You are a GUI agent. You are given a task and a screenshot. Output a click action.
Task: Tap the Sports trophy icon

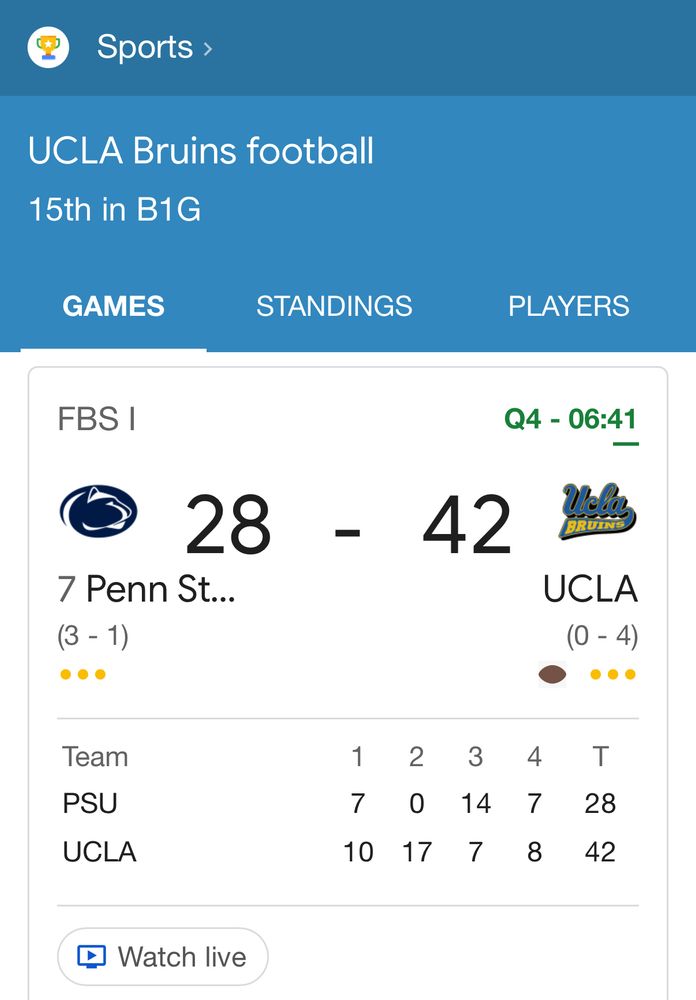48,47
